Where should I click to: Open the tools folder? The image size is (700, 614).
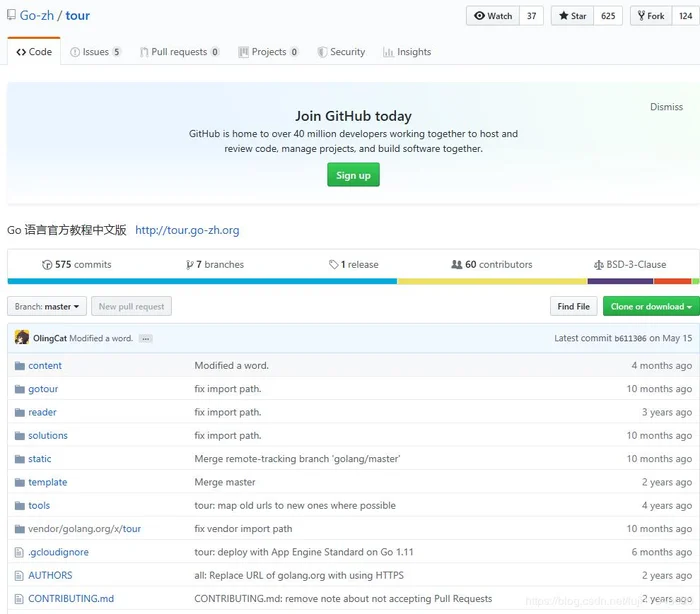[x=39, y=505]
